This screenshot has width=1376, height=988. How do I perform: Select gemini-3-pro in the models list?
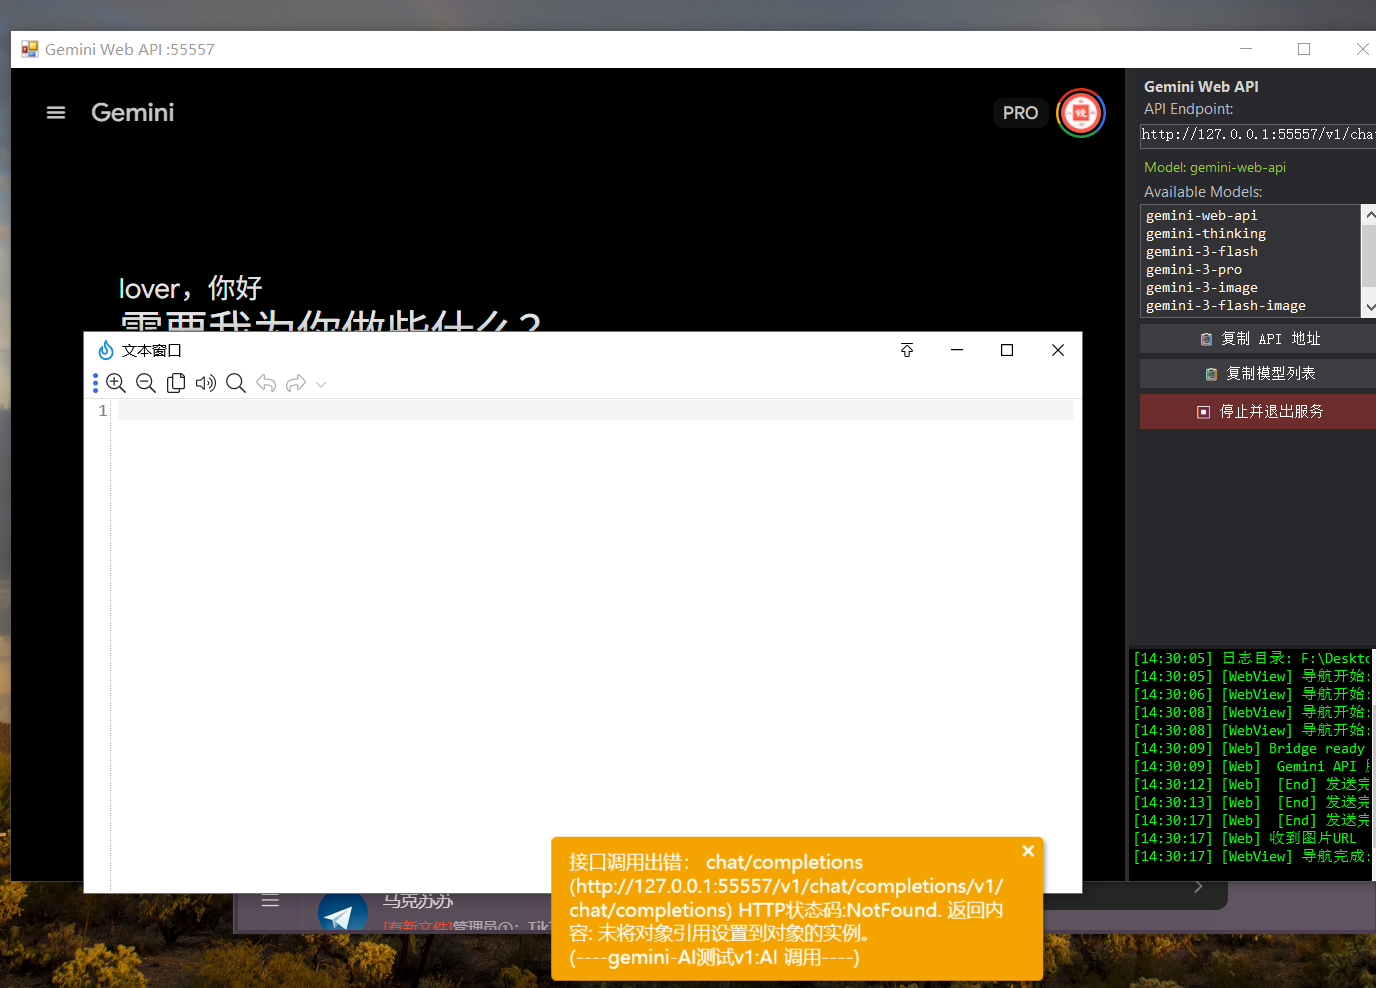(1194, 270)
